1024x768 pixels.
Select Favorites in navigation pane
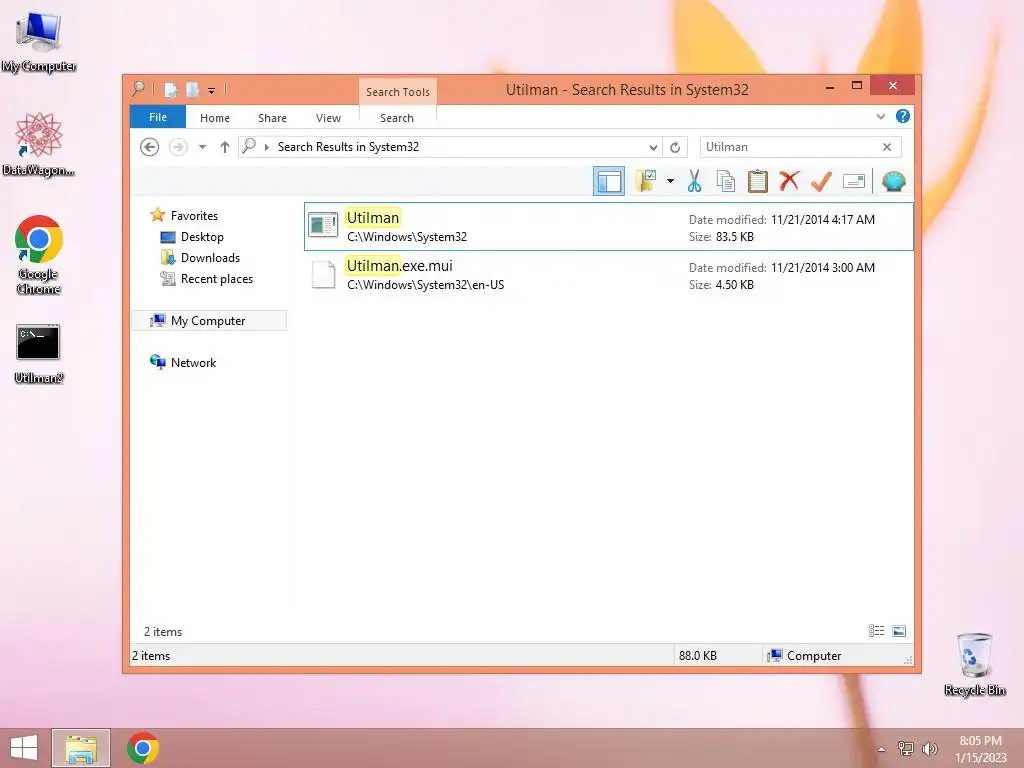click(x=193, y=216)
